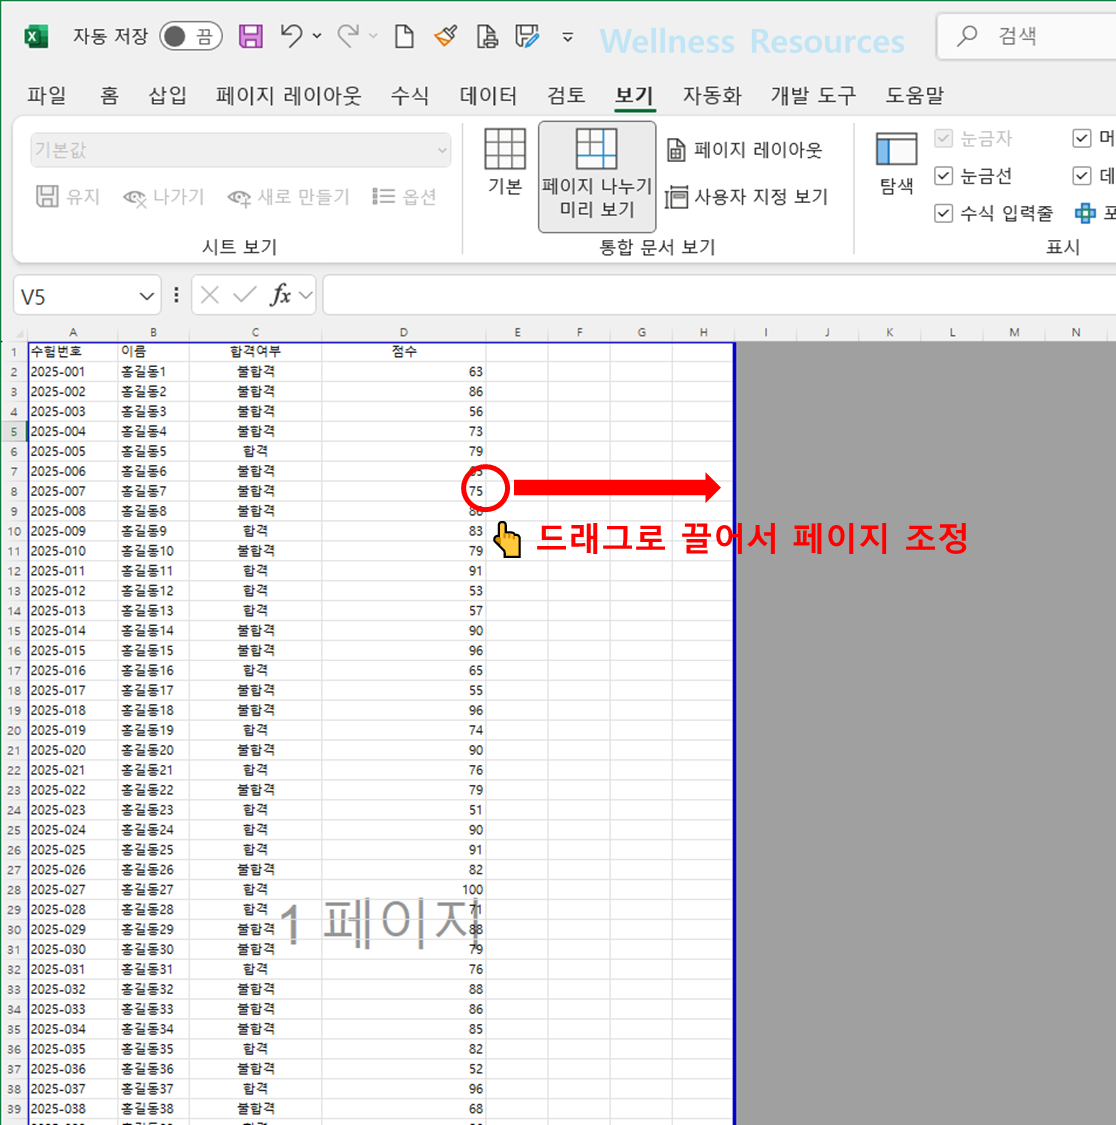The image size is (1116, 1125).
Task: Click the Cancel X formula icon
Action: 210,295
